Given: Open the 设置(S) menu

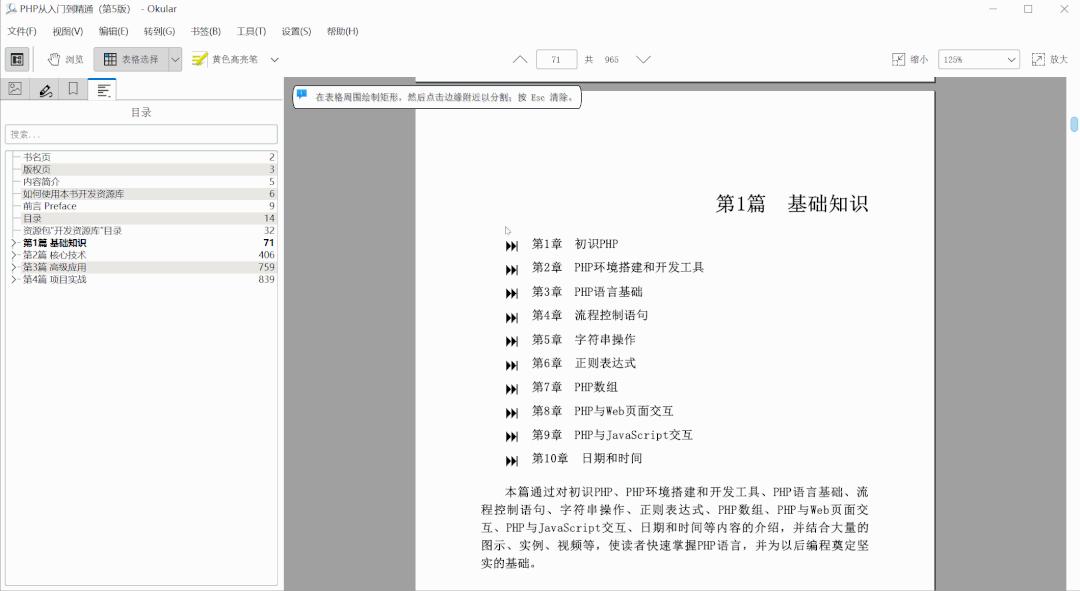Looking at the screenshot, I should pos(296,31).
